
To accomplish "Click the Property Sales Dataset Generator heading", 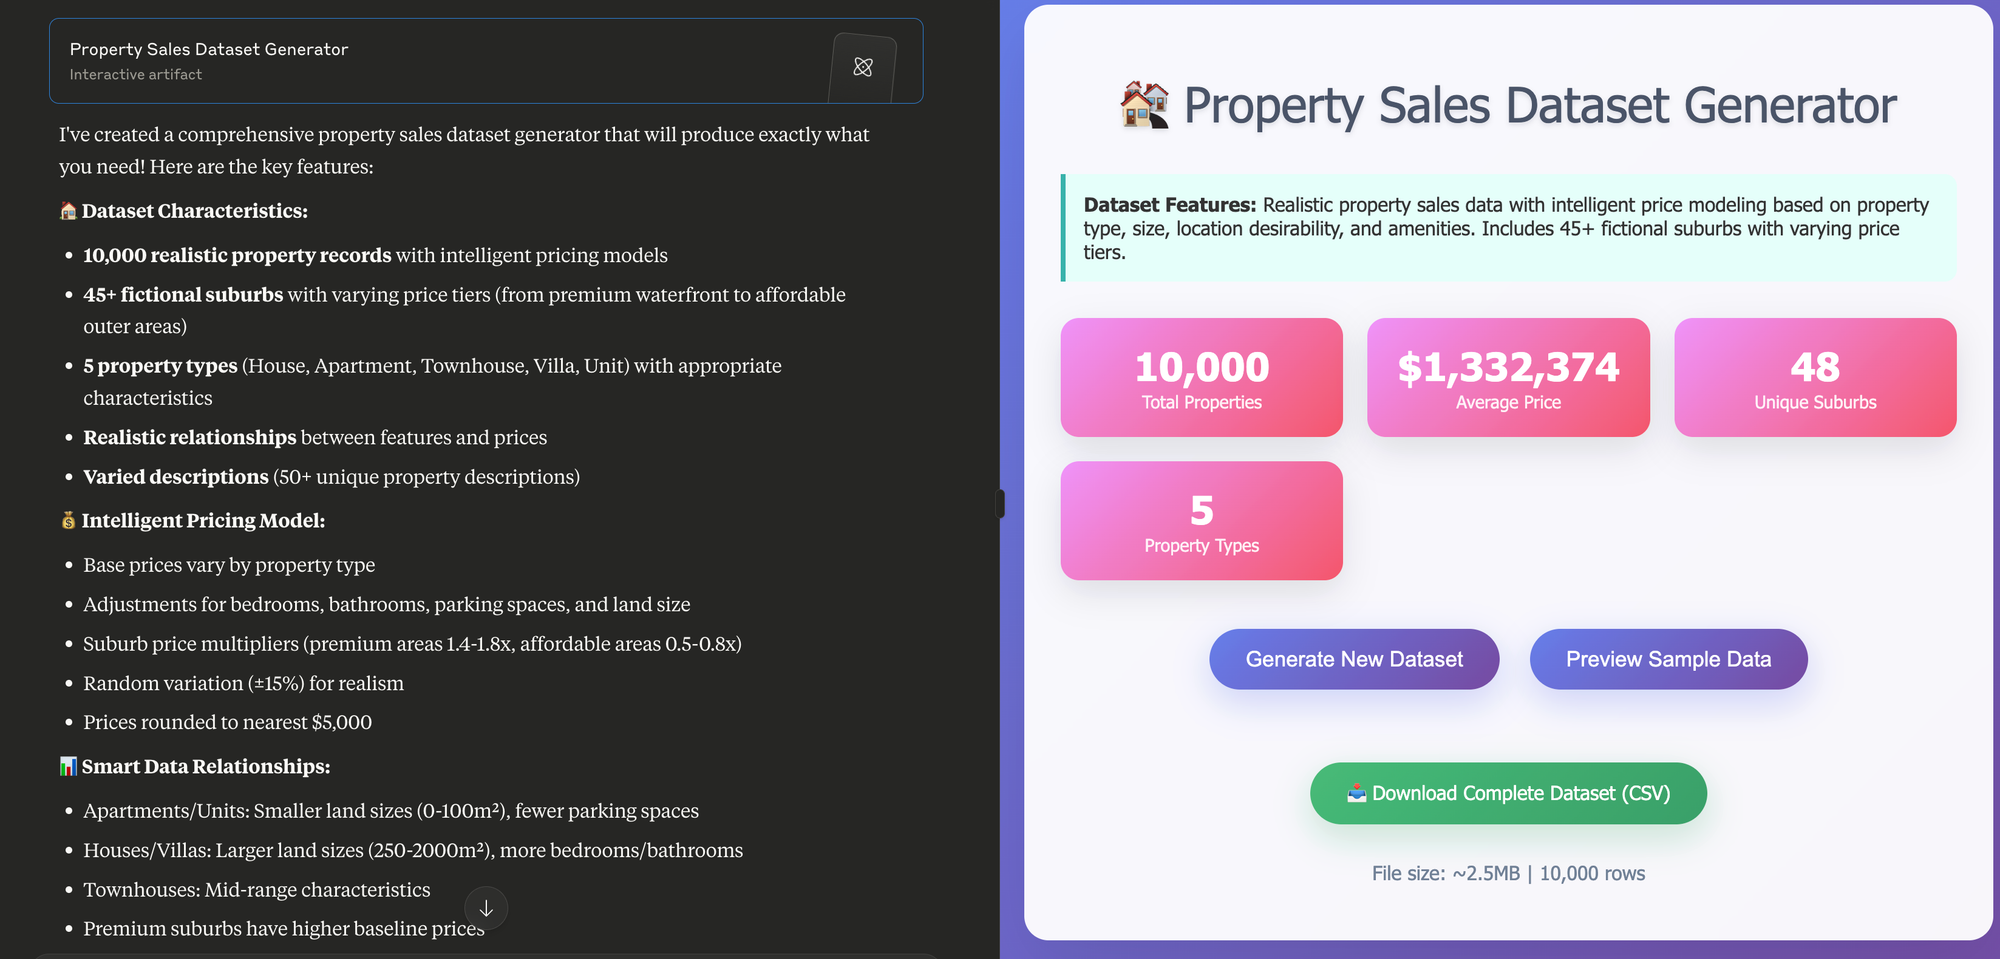I will (x=1540, y=106).
